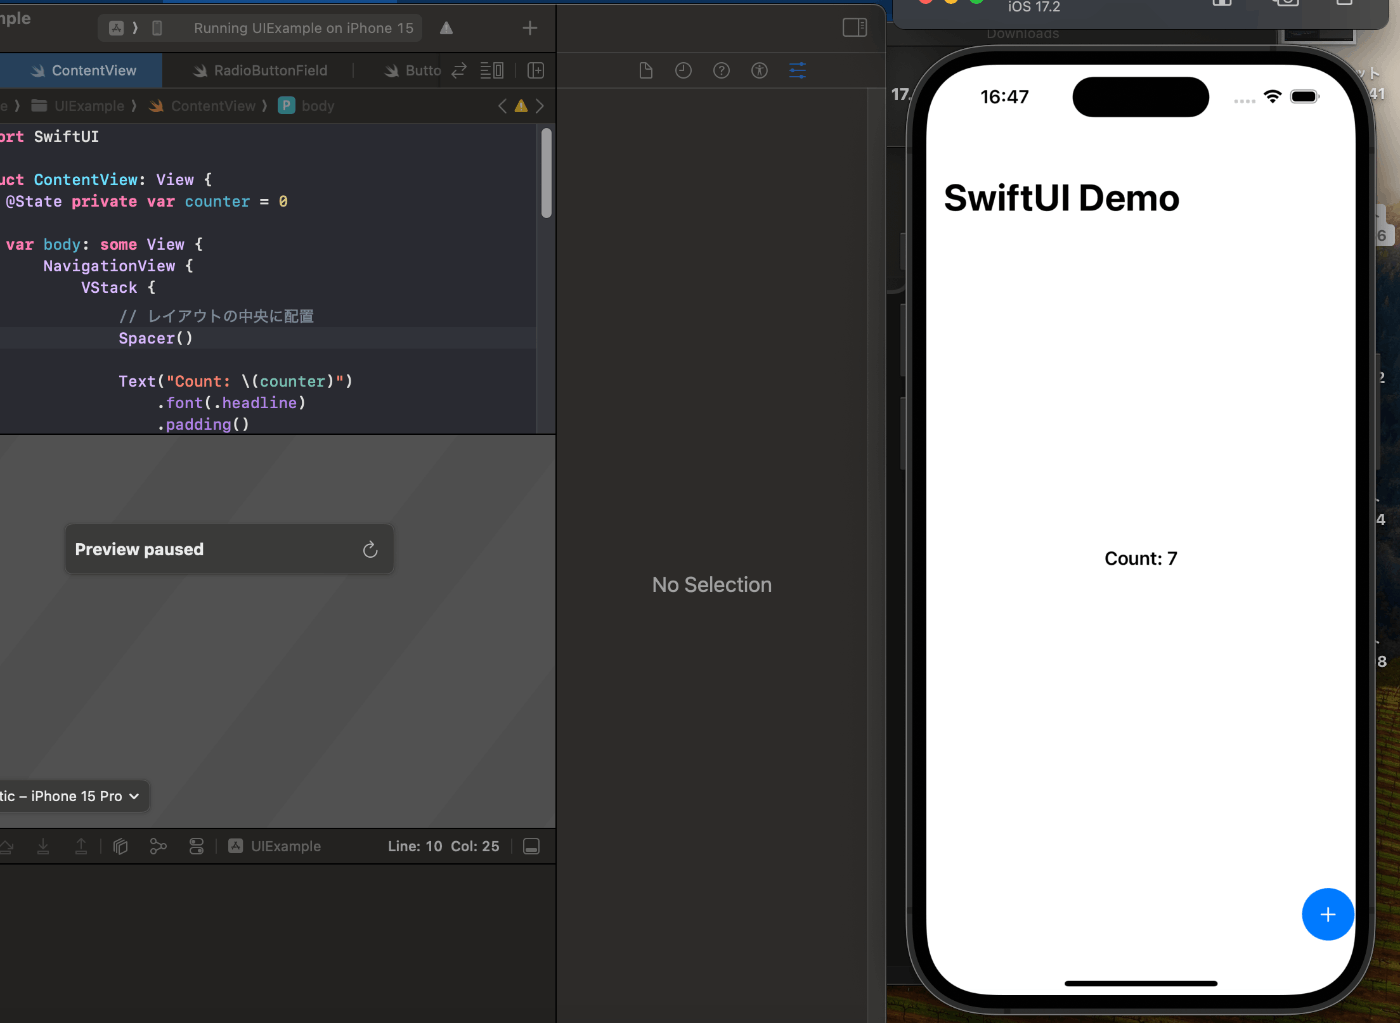Click the Step Into debug icon
Screen dimensions: 1400x1023
coord(43,846)
